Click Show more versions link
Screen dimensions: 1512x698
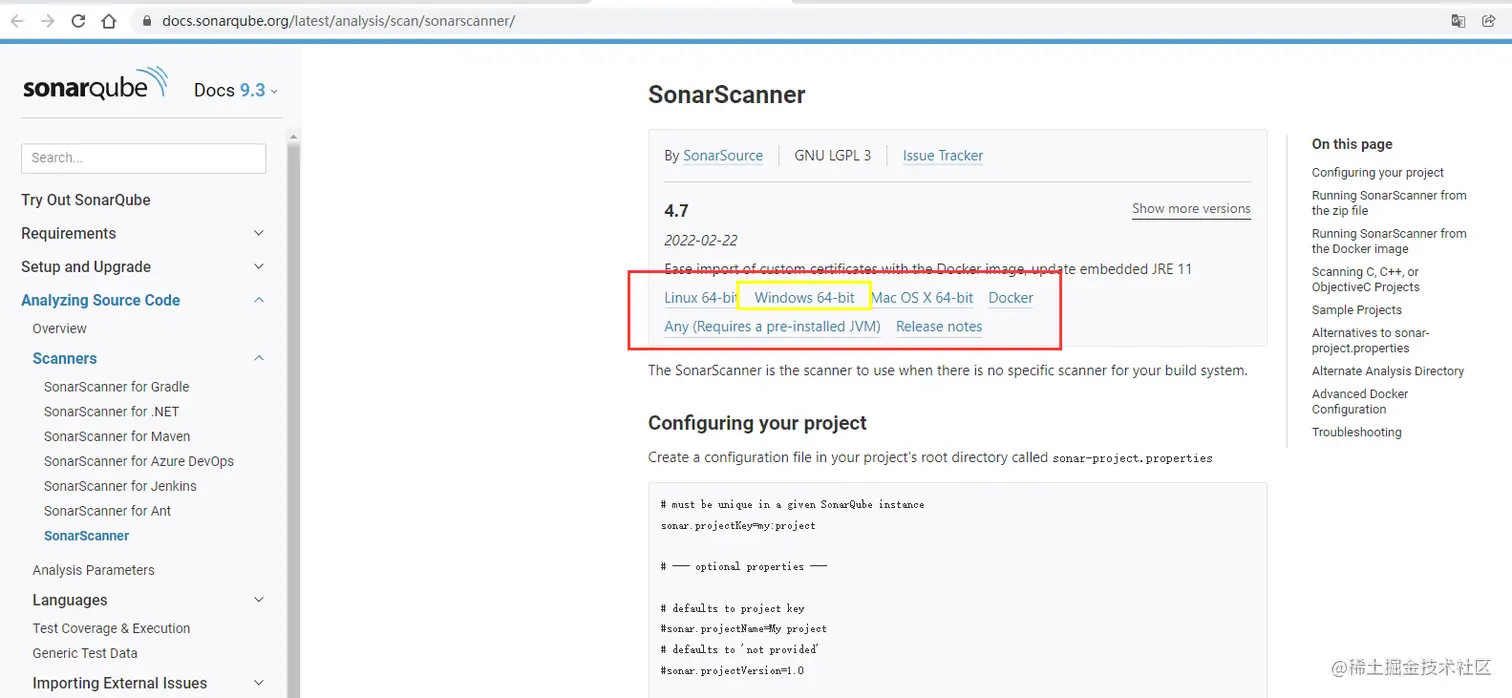point(1191,209)
